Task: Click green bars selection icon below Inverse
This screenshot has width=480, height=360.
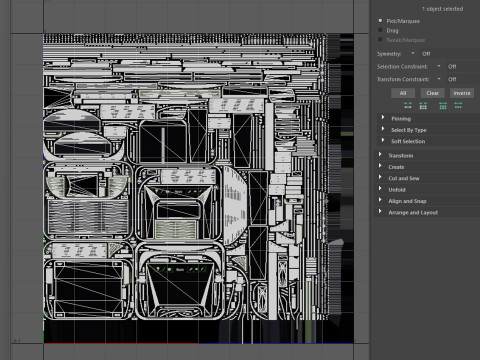Action: point(458,106)
